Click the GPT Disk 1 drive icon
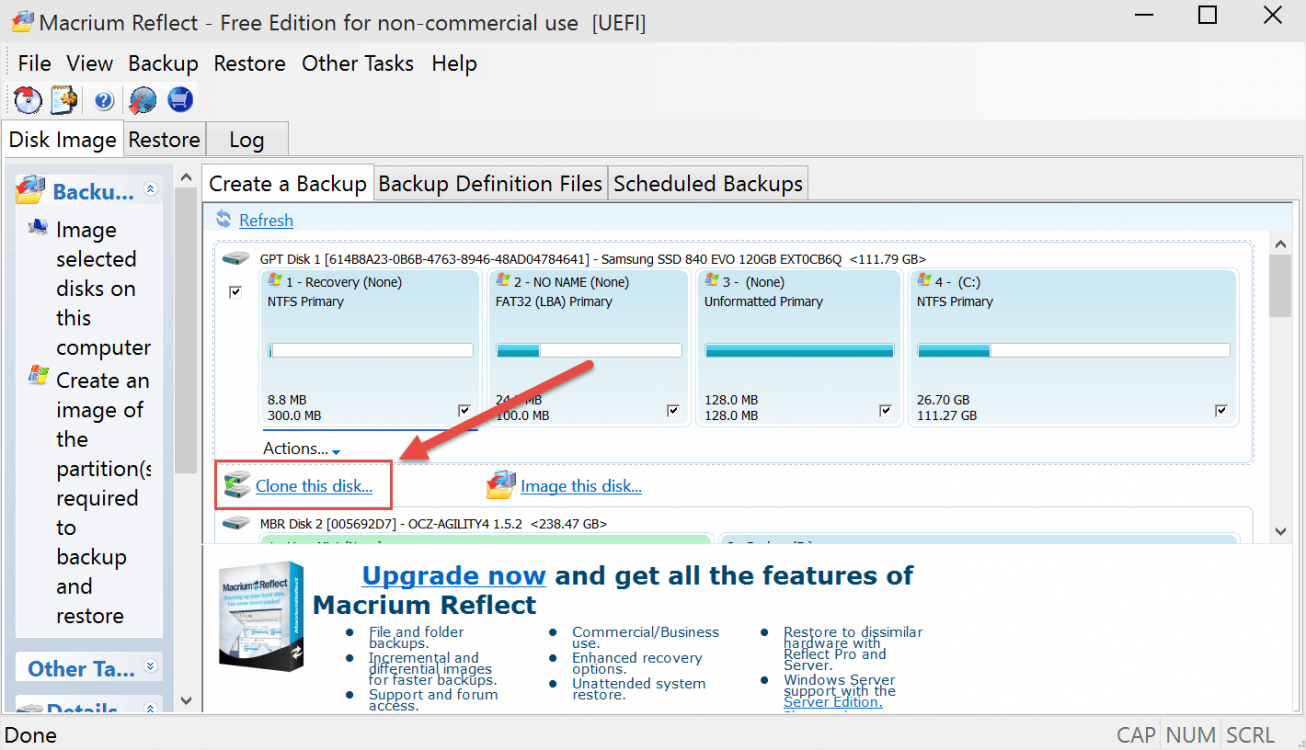Image resolution: width=1306 pixels, height=750 pixels. tap(236, 259)
